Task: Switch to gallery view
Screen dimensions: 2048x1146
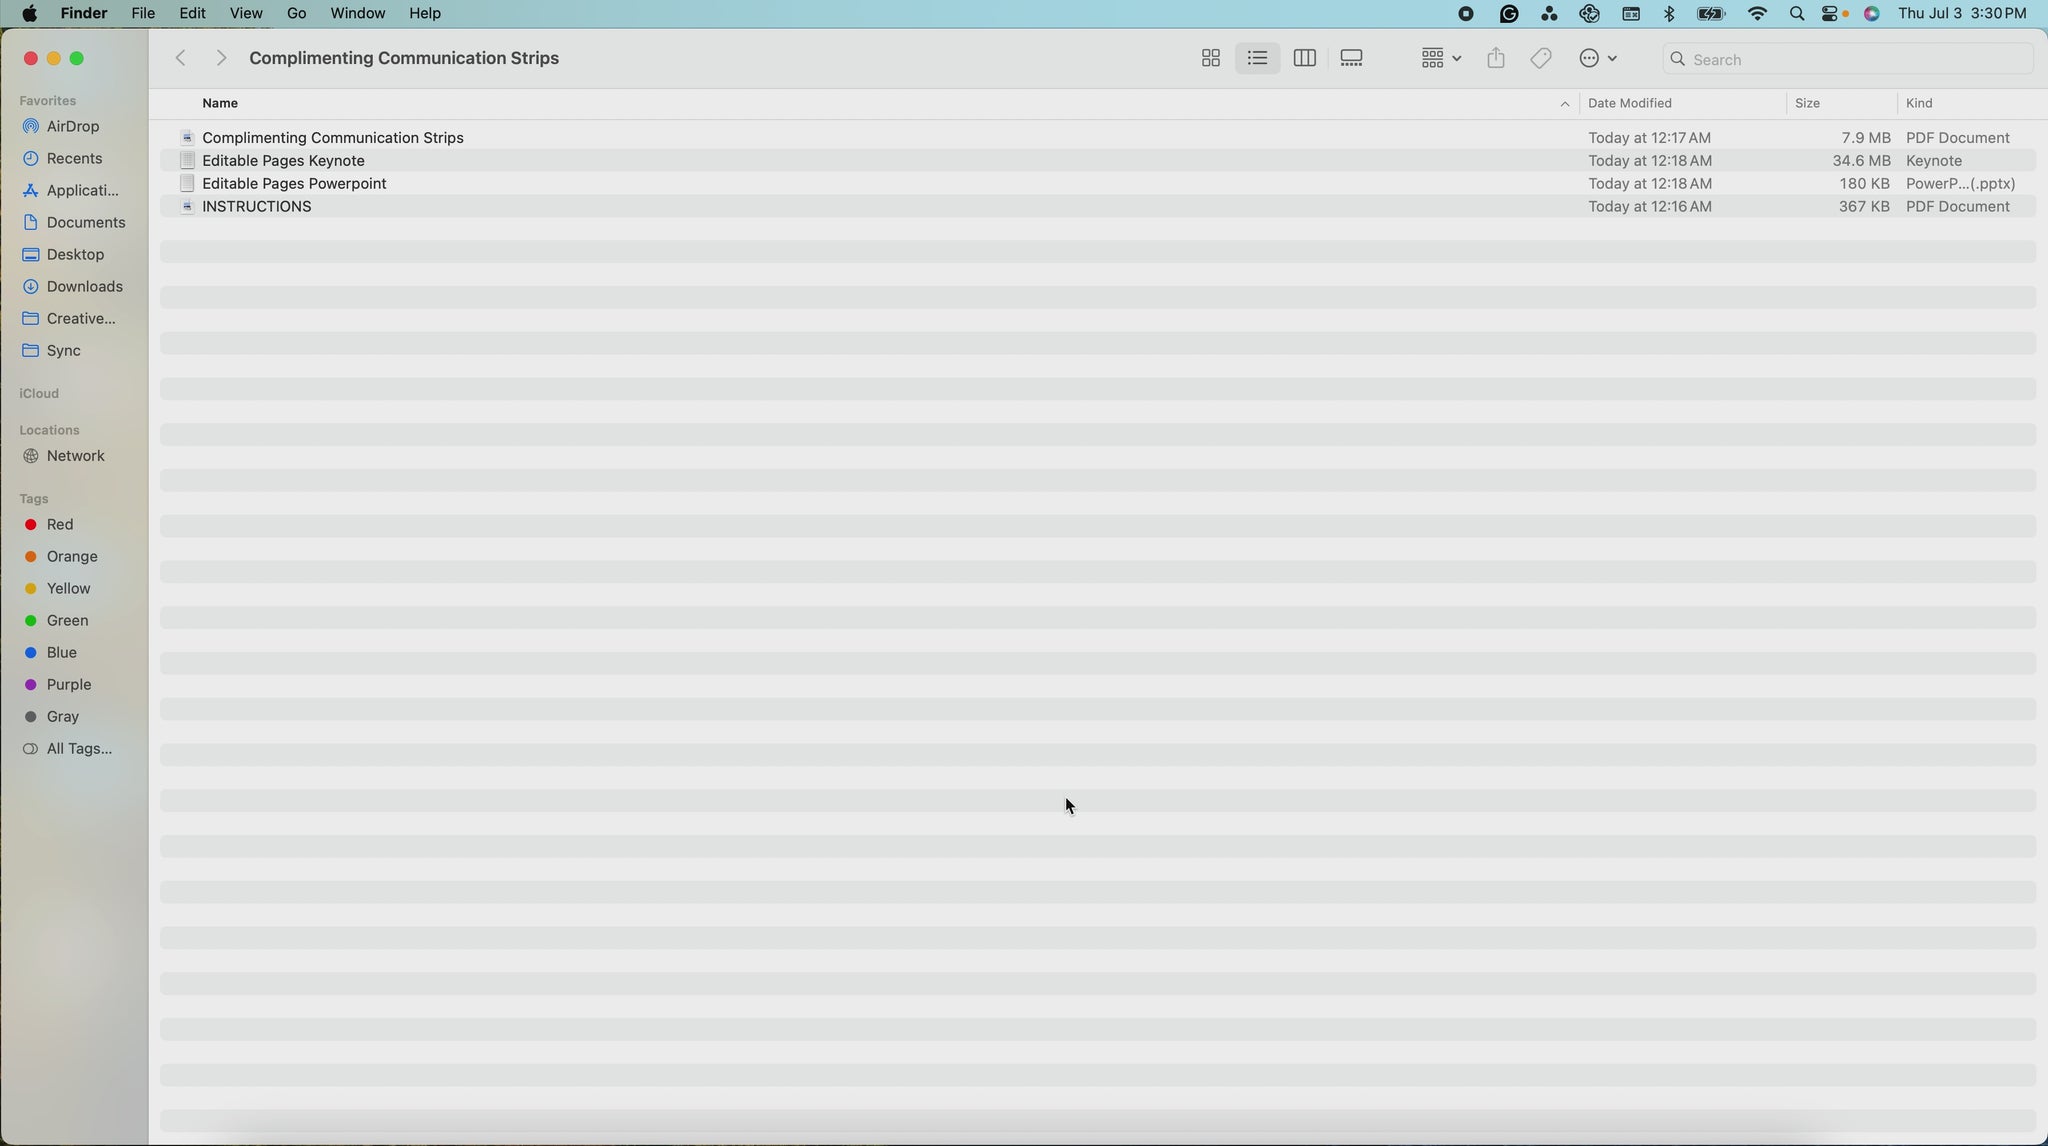Action: coord(1351,59)
